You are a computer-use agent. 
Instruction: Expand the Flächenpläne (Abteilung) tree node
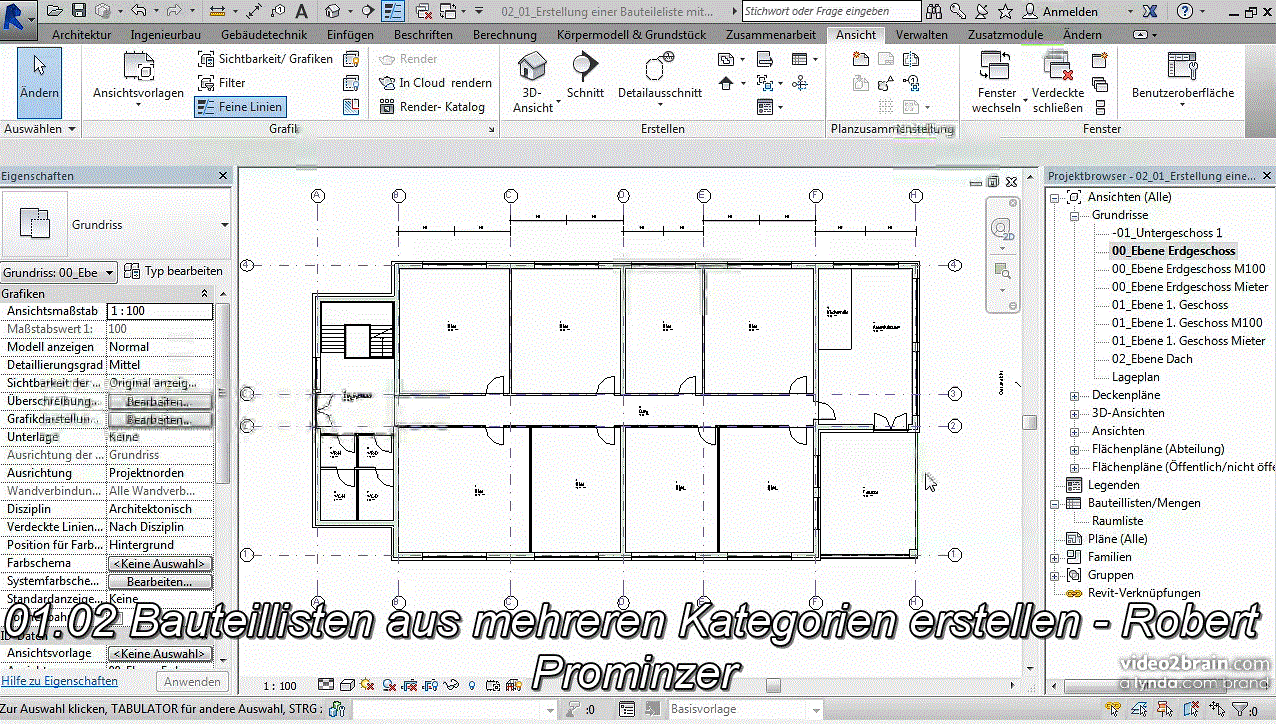click(1074, 449)
